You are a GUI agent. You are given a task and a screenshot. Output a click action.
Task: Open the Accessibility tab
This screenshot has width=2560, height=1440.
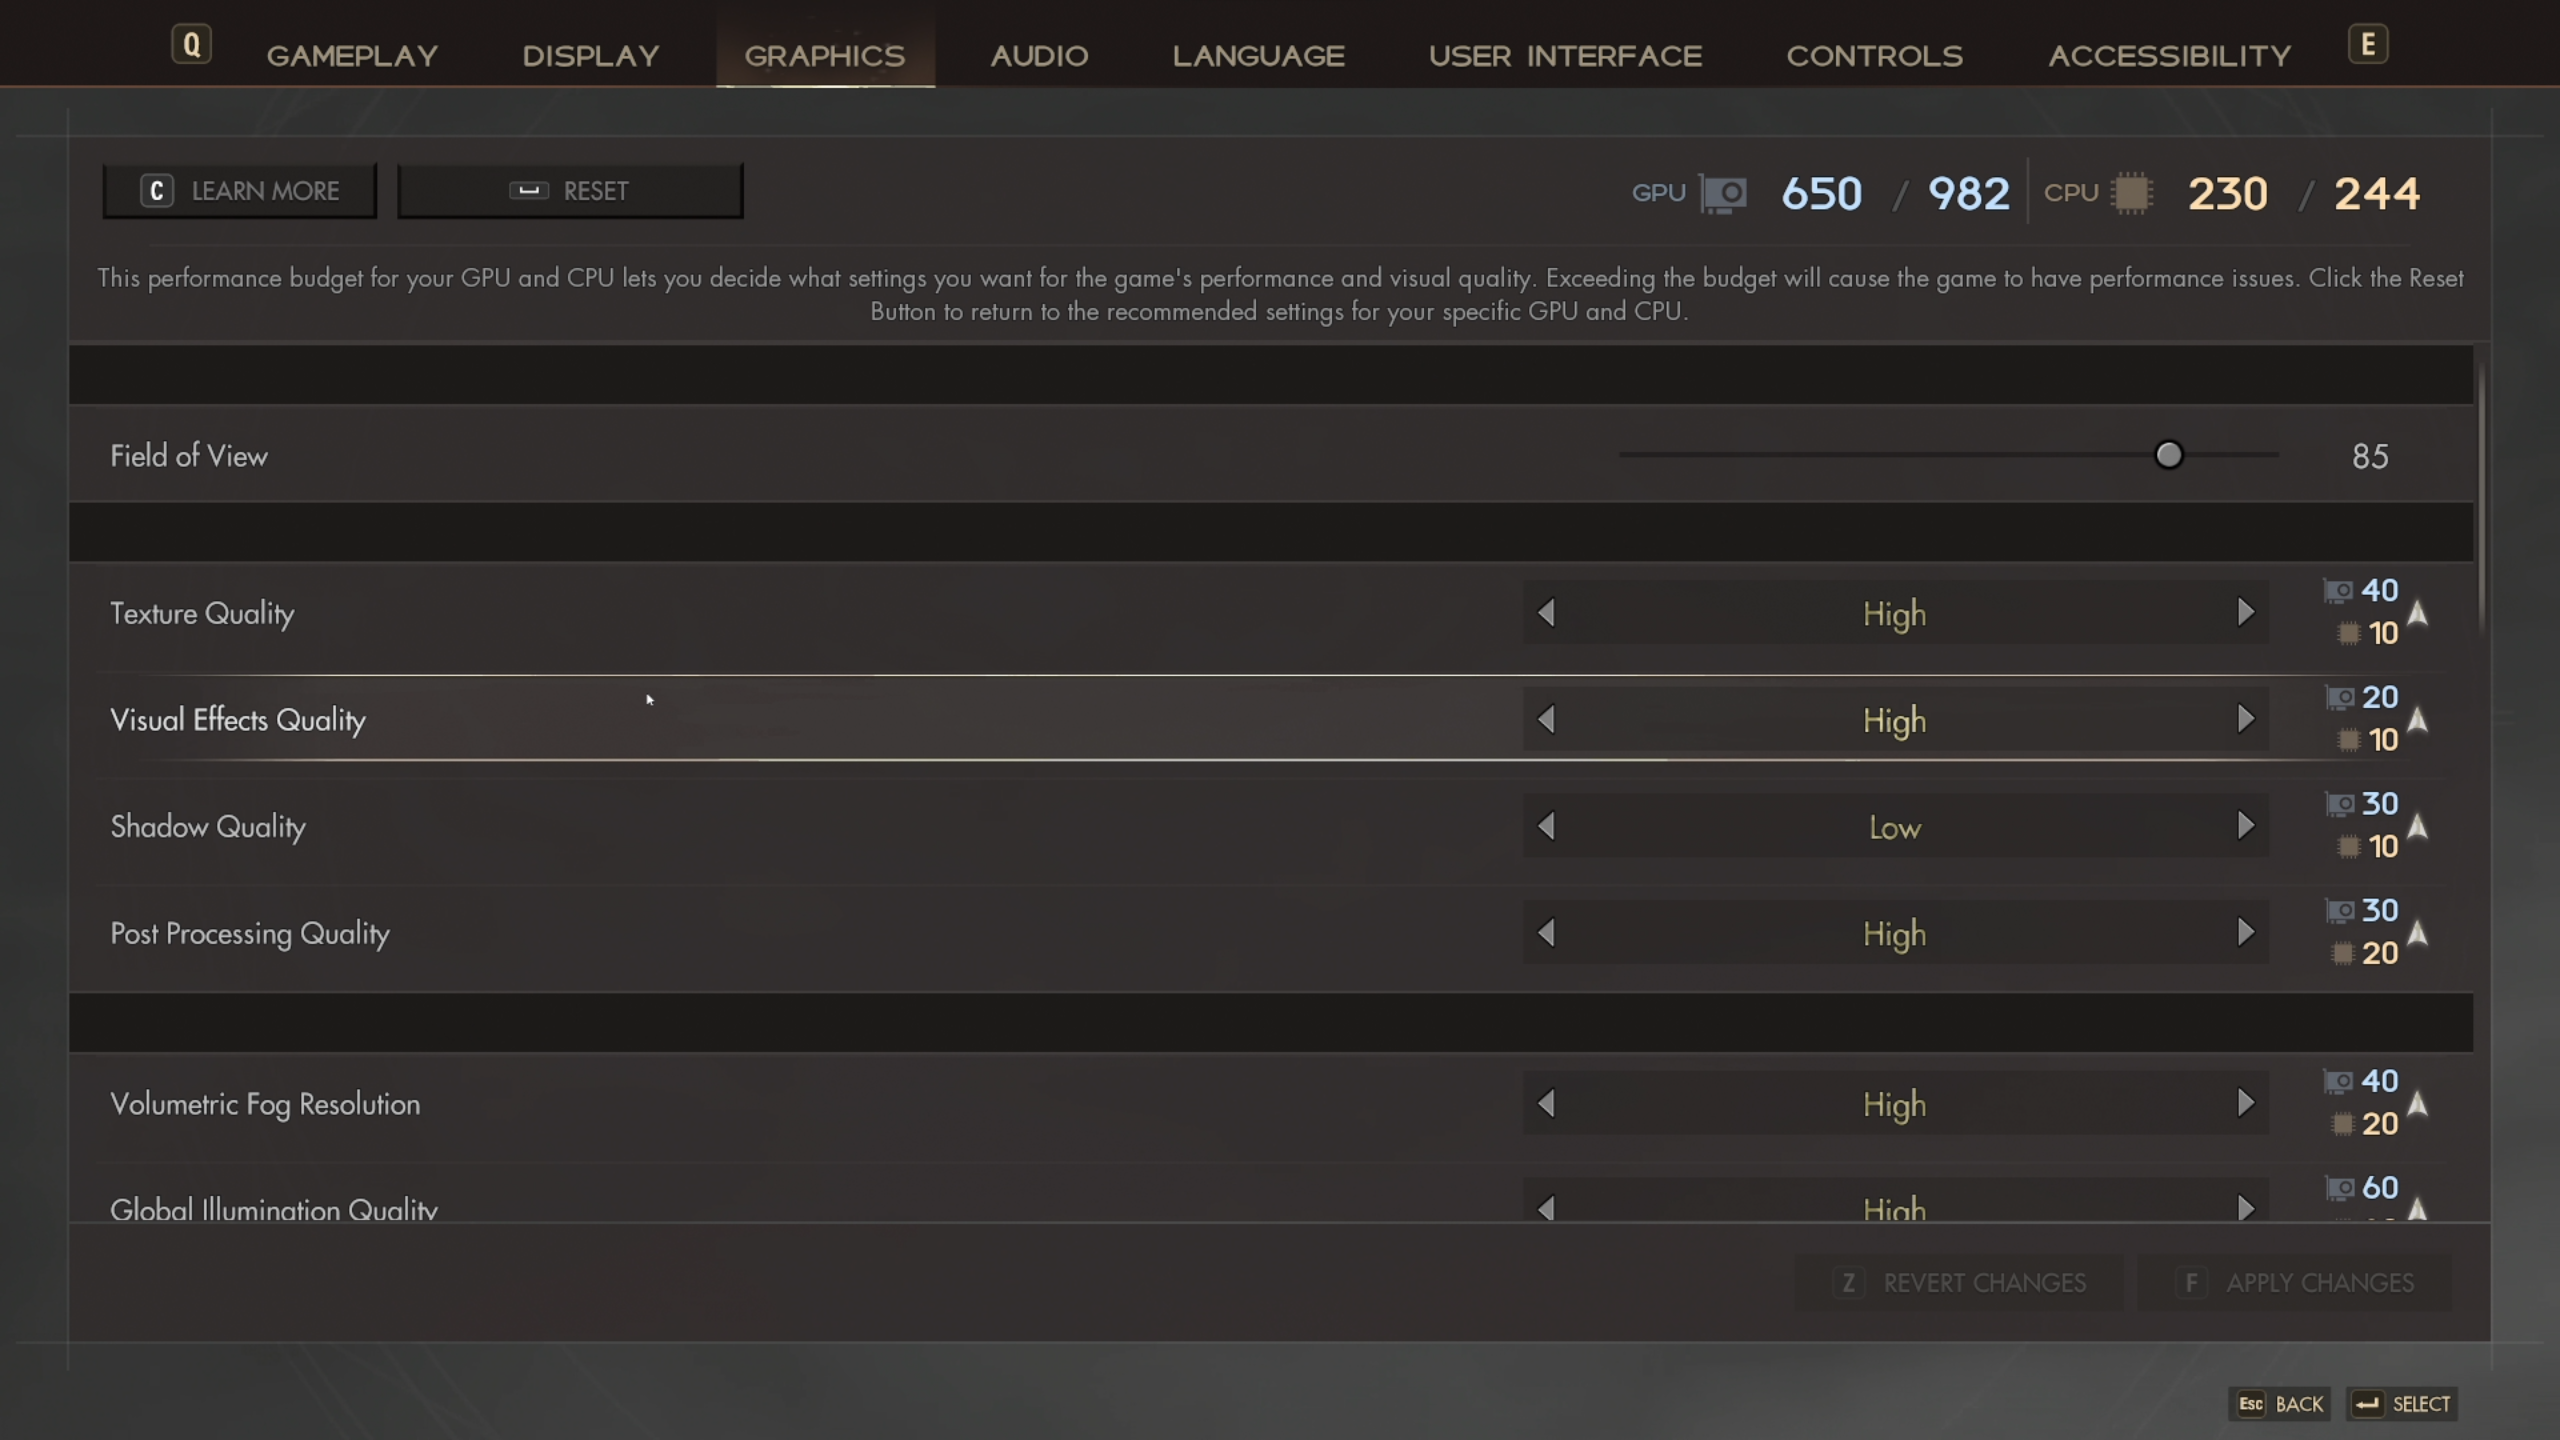pyautogui.click(x=2169, y=56)
